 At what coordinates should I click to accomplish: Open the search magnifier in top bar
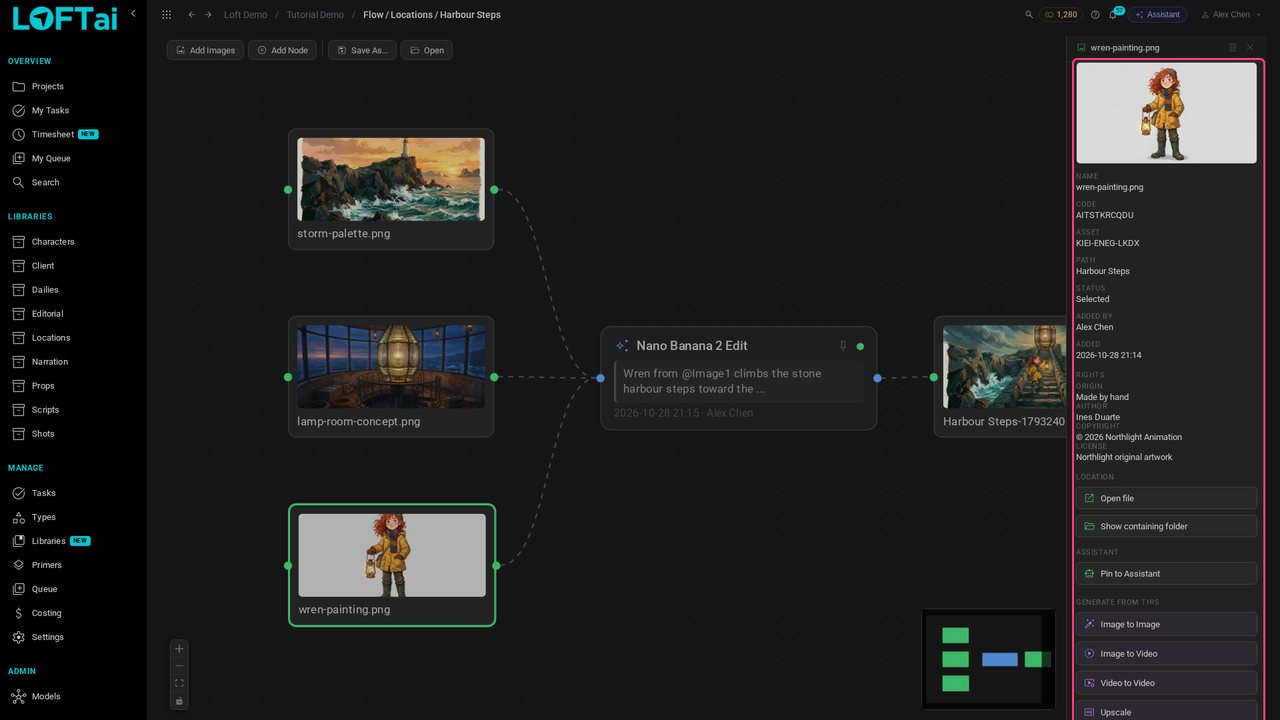coord(1029,15)
